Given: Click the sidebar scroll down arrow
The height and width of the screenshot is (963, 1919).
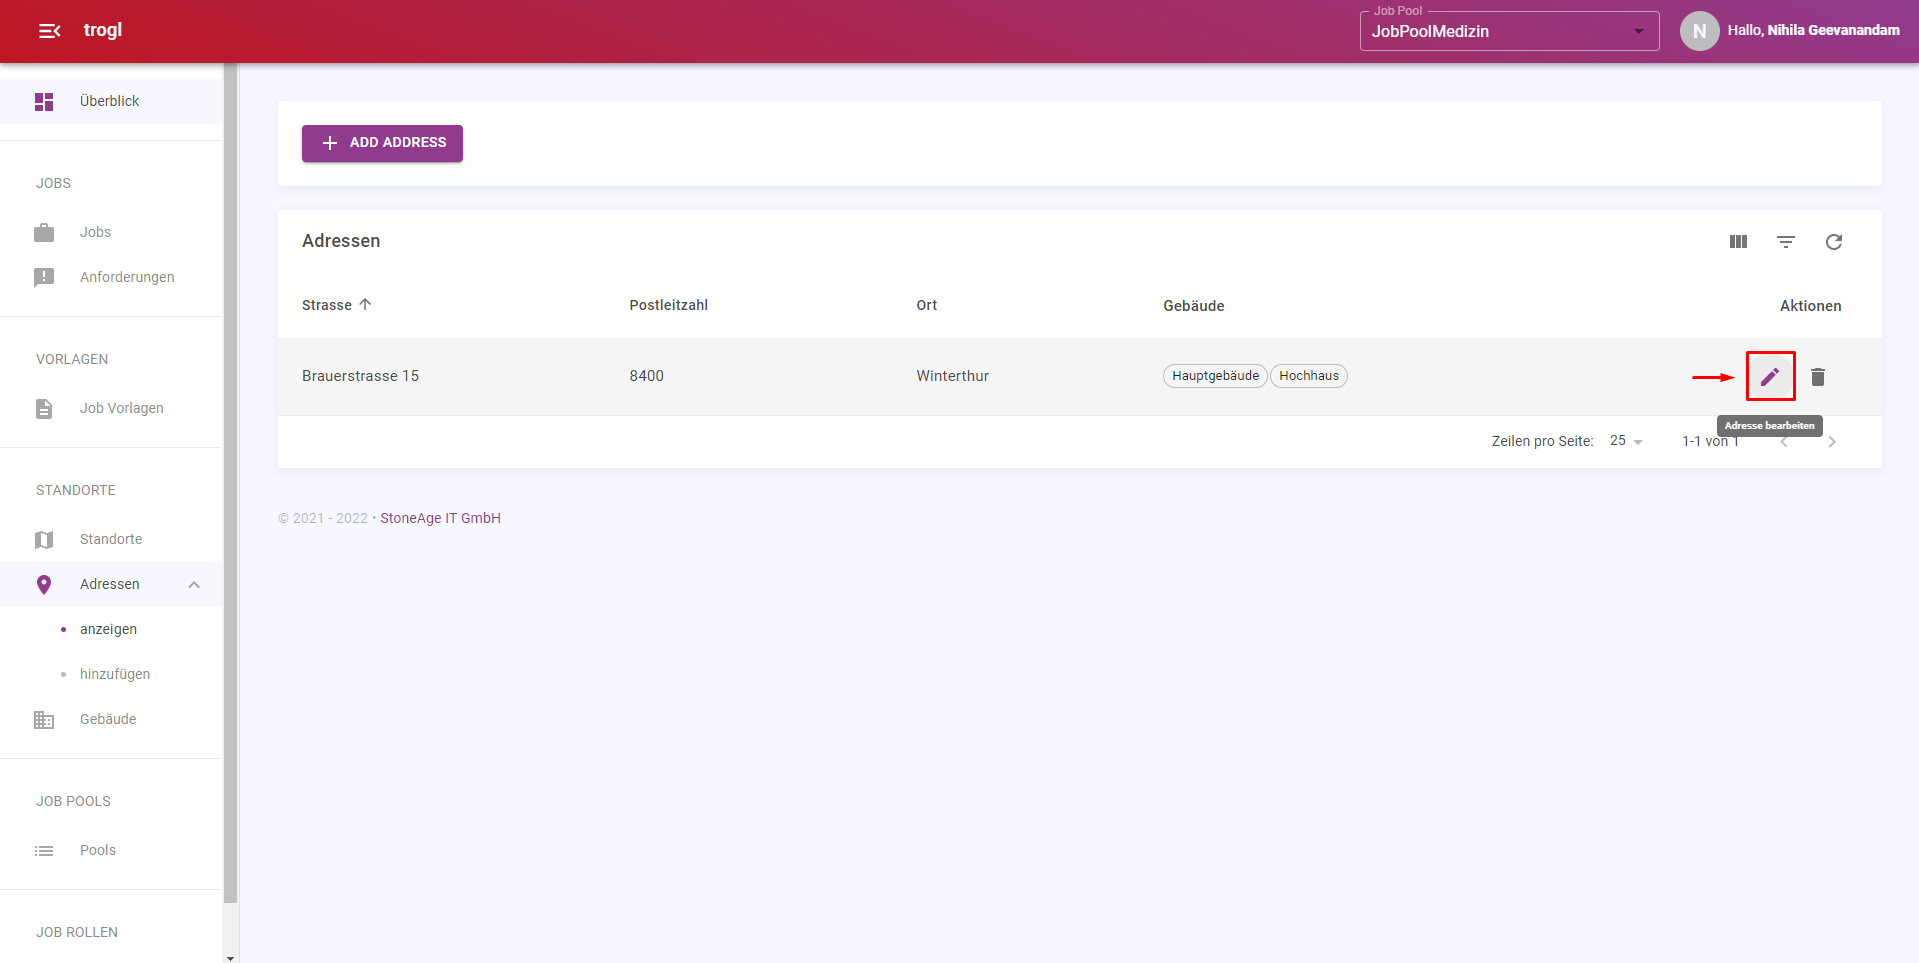Looking at the screenshot, I should pyautogui.click(x=231, y=957).
